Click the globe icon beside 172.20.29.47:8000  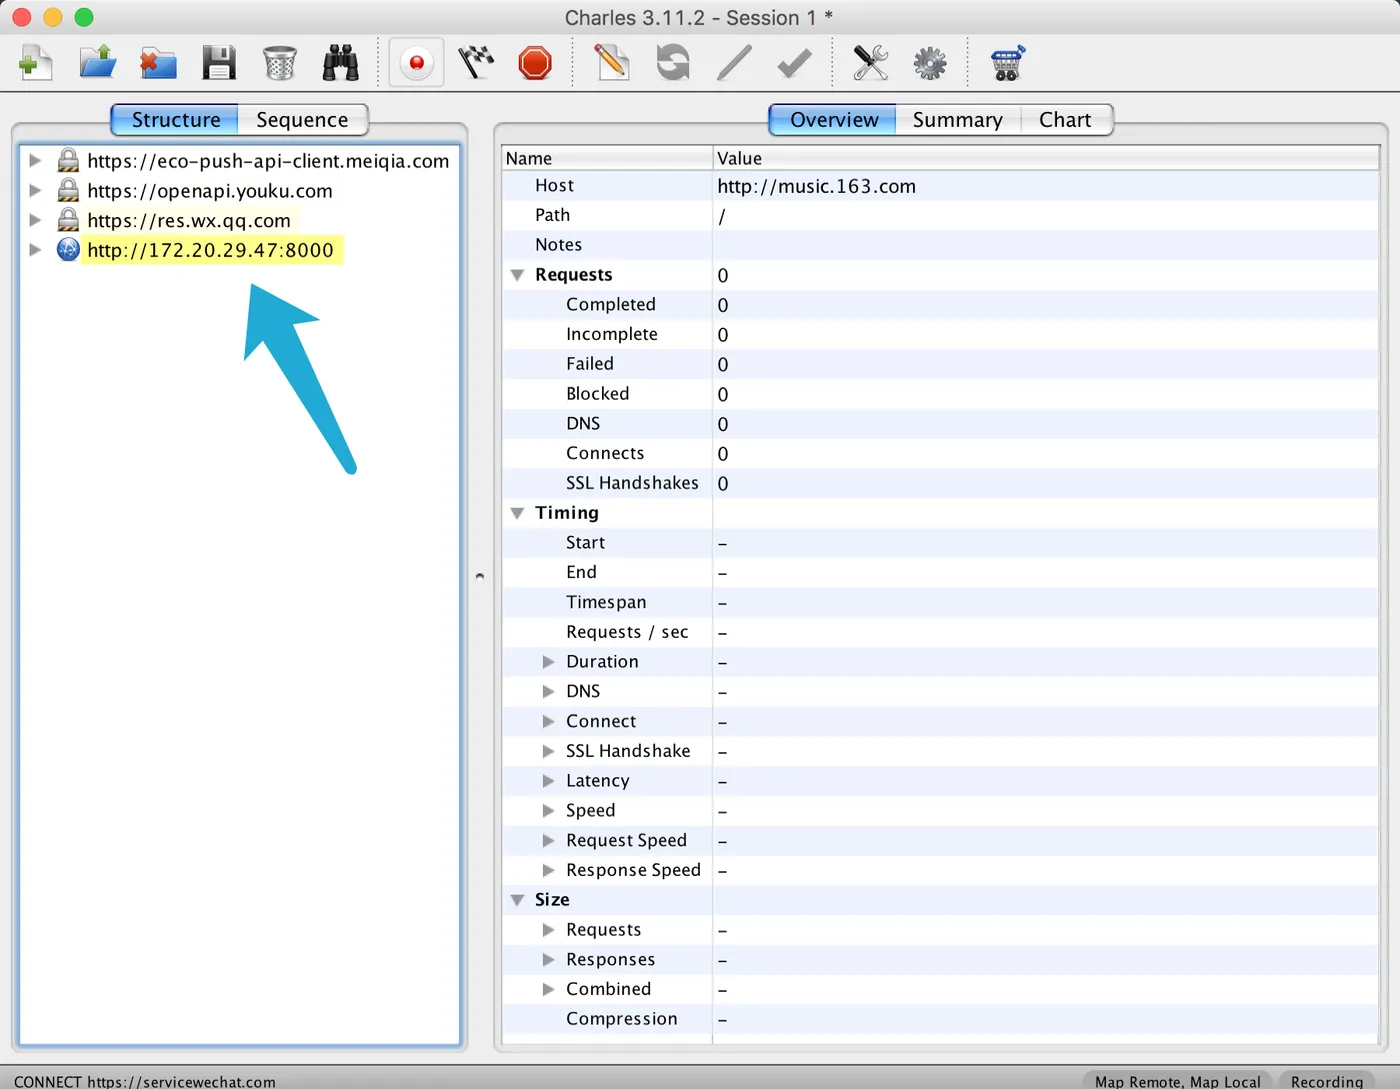point(68,250)
